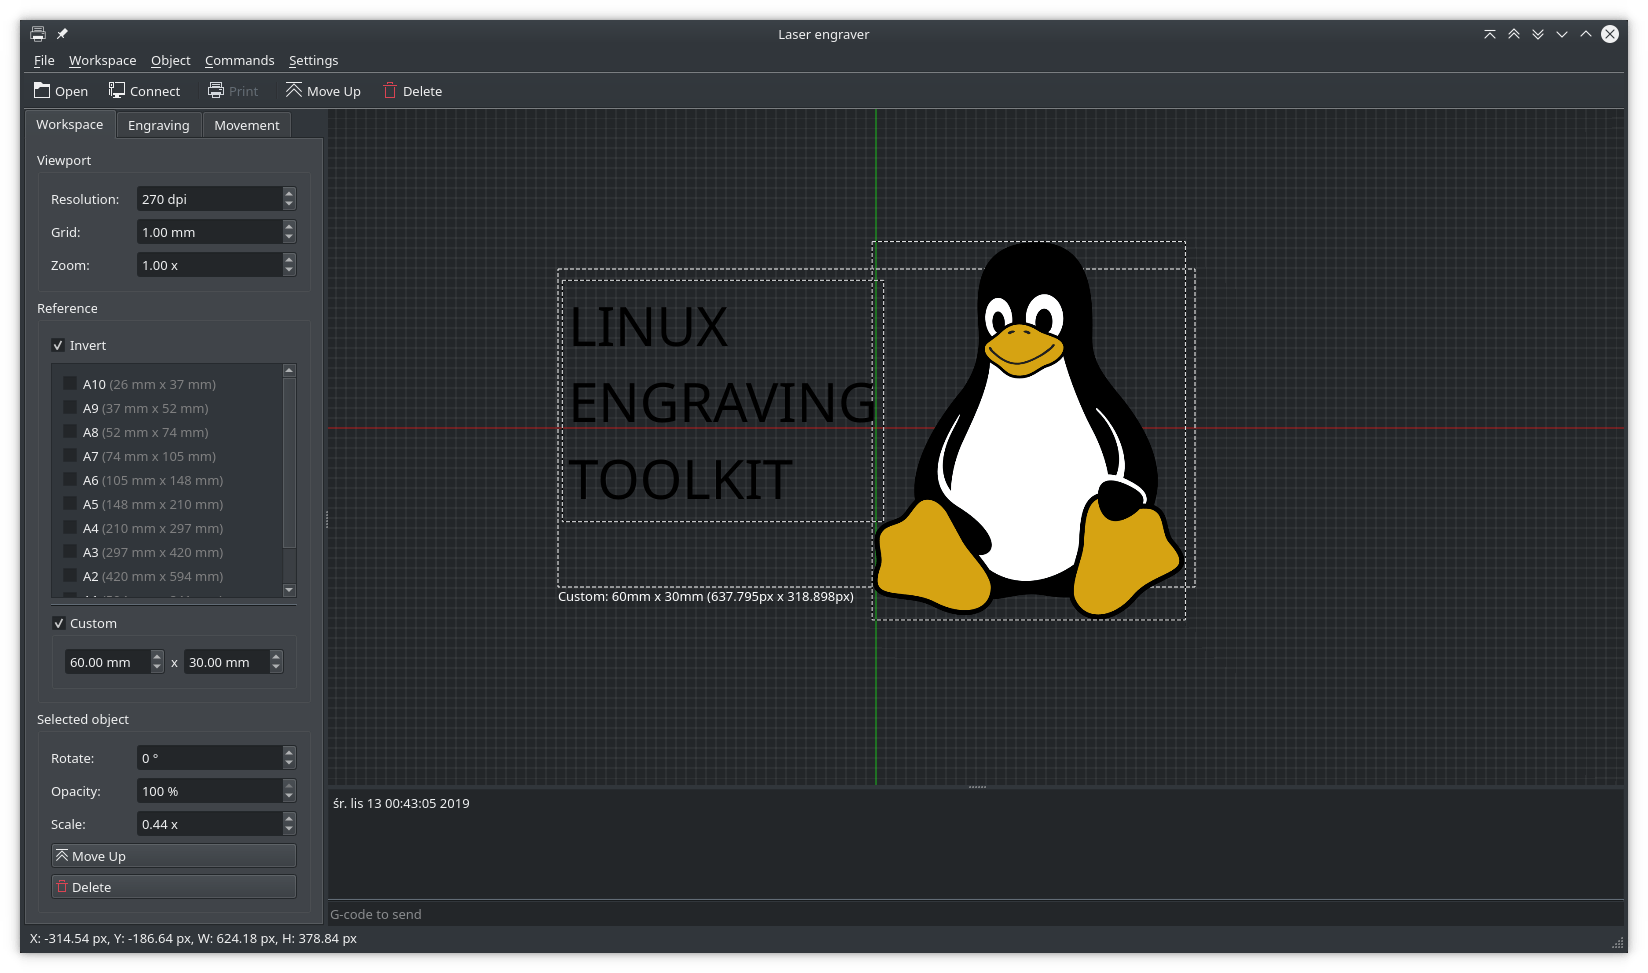This screenshot has width=1648, height=973.
Task: Click the Scale field showing 0.44 x
Action: (210, 824)
